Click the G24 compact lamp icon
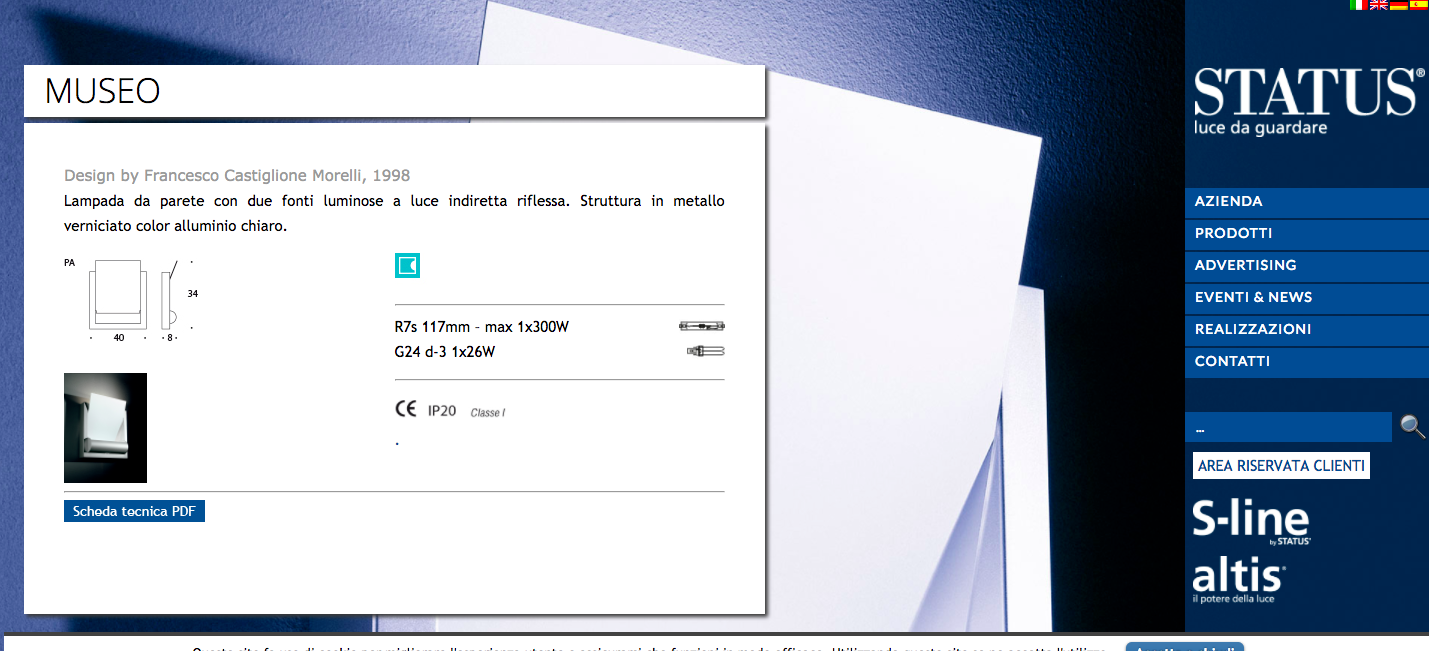The height and width of the screenshot is (651, 1429). click(x=705, y=351)
